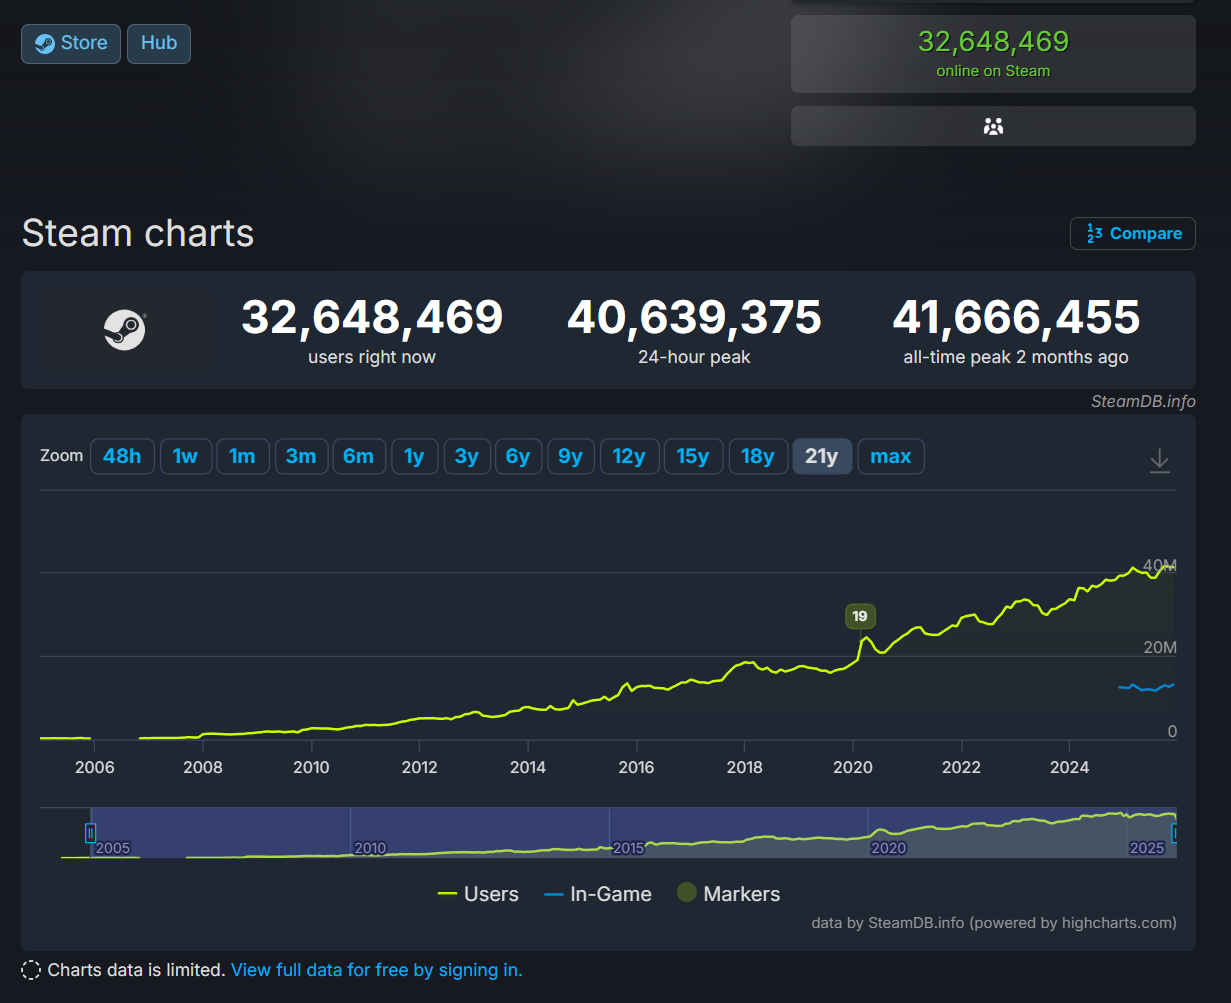Set zoom to 48h
1231x1003 pixels.
coord(122,456)
